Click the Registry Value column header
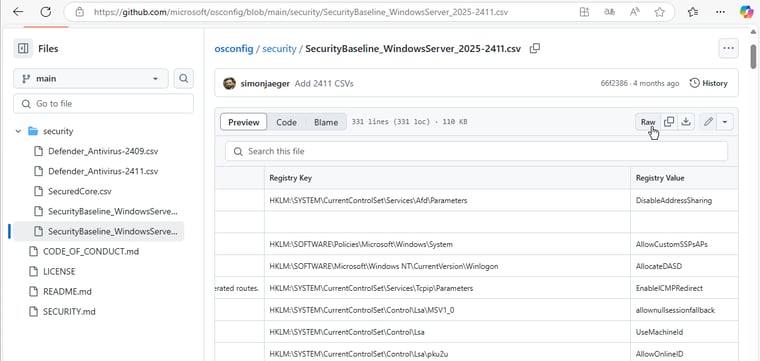The height and width of the screenshot is (361, 760). (x=684, y=178)
